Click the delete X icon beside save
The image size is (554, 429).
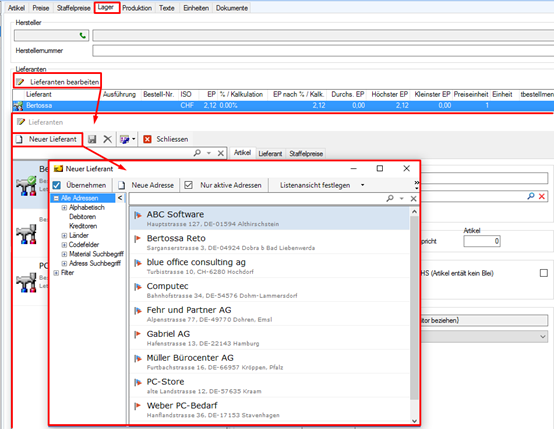[107, 139]
